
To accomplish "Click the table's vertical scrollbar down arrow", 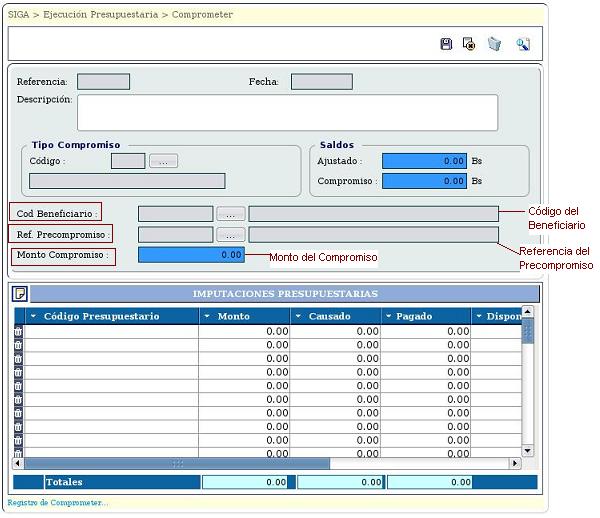I will [x=527, y=451].
